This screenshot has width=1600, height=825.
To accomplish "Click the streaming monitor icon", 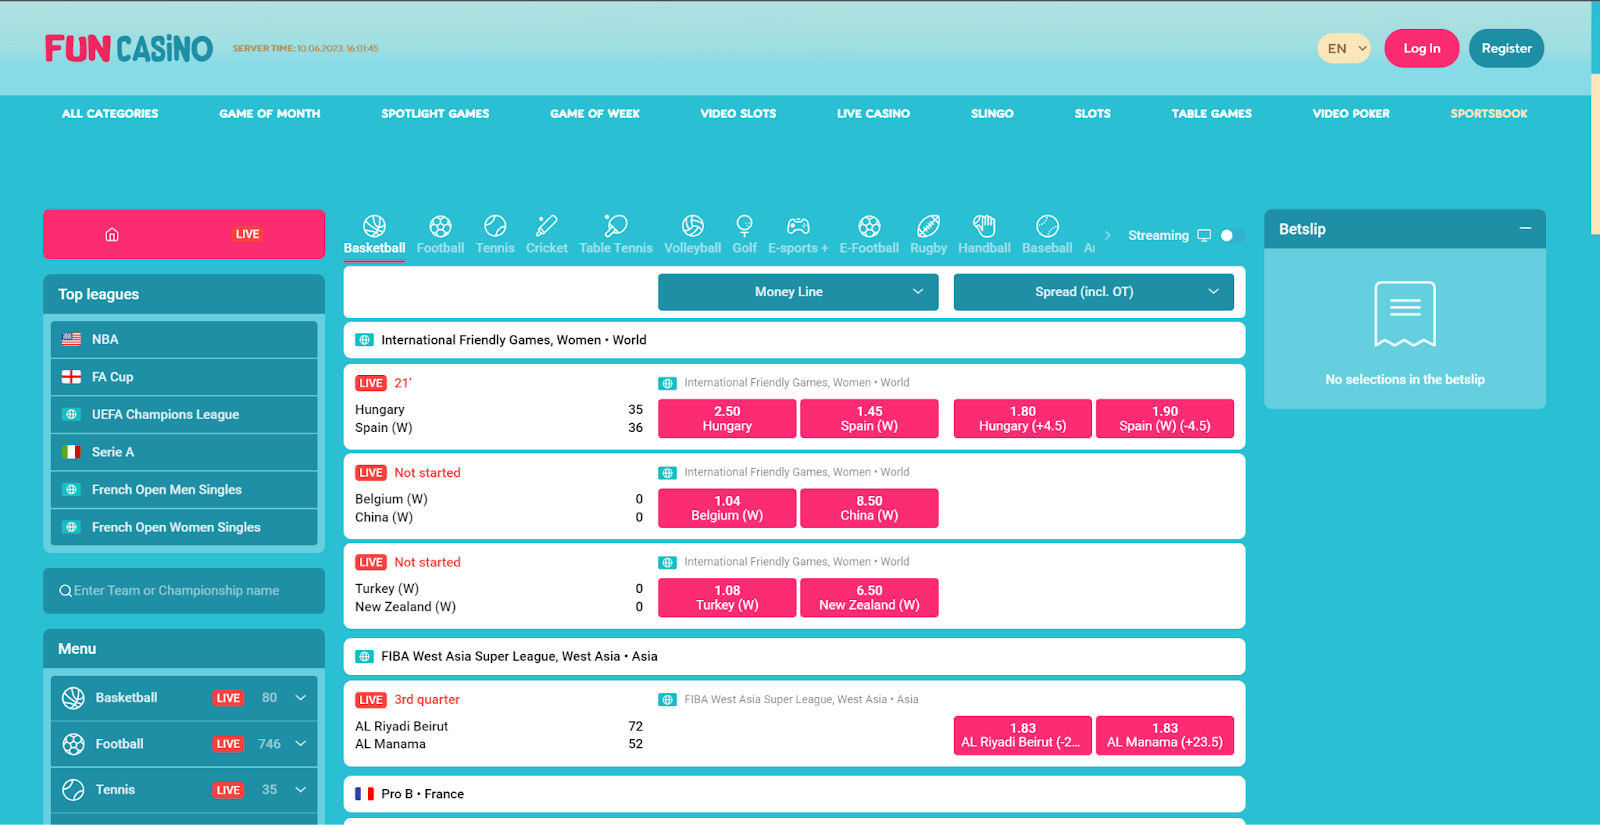I will point(1204,236).
